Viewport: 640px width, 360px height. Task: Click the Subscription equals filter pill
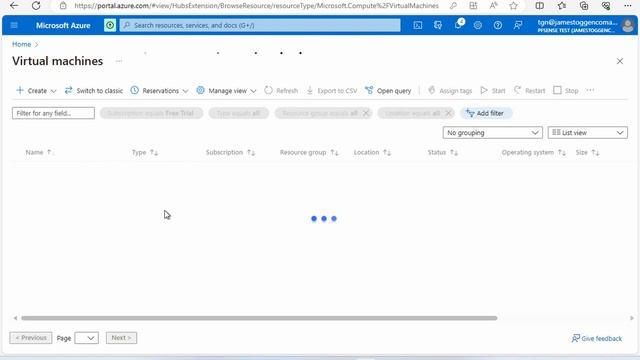[x=151, y=113]
